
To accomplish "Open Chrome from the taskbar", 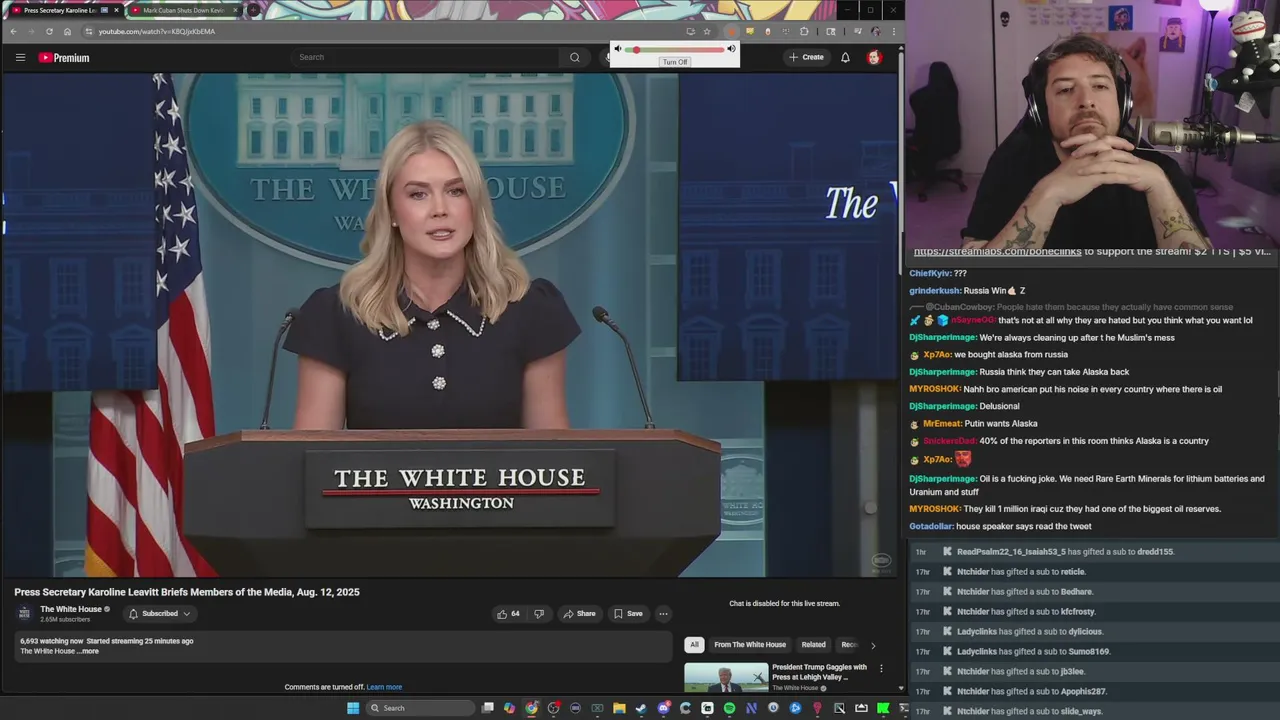I will point(531,708).
